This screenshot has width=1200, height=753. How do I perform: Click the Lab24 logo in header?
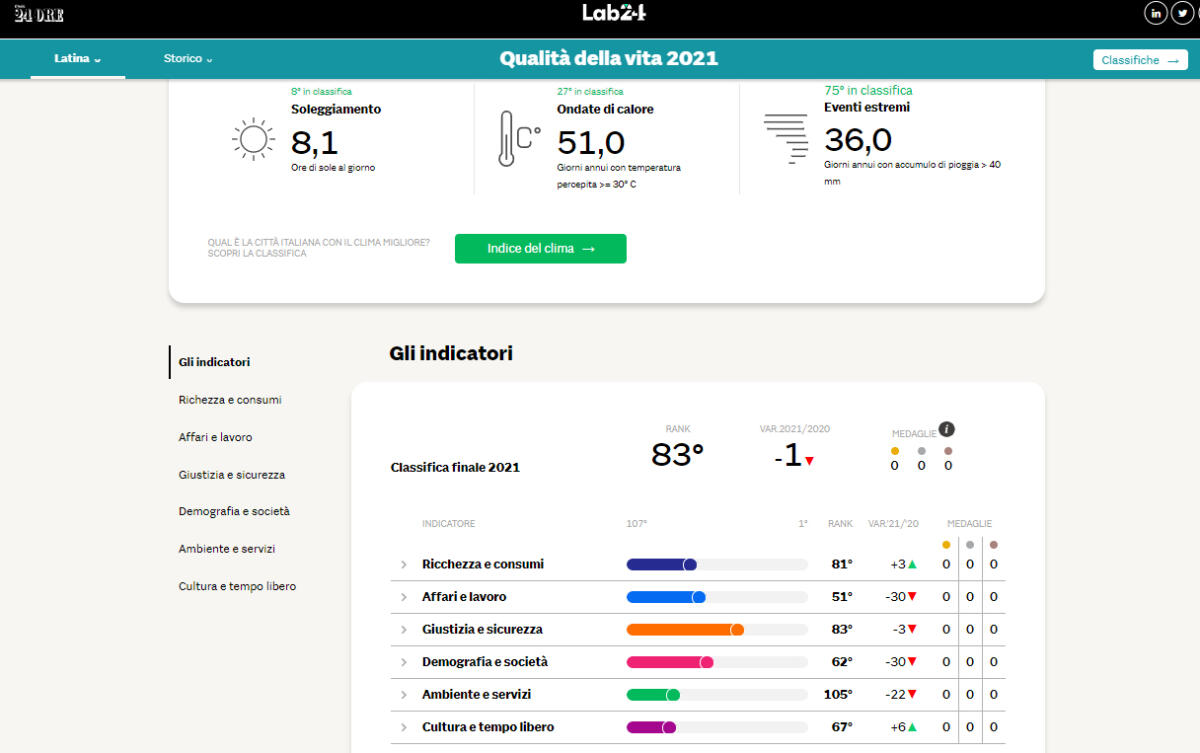[614, 13]
